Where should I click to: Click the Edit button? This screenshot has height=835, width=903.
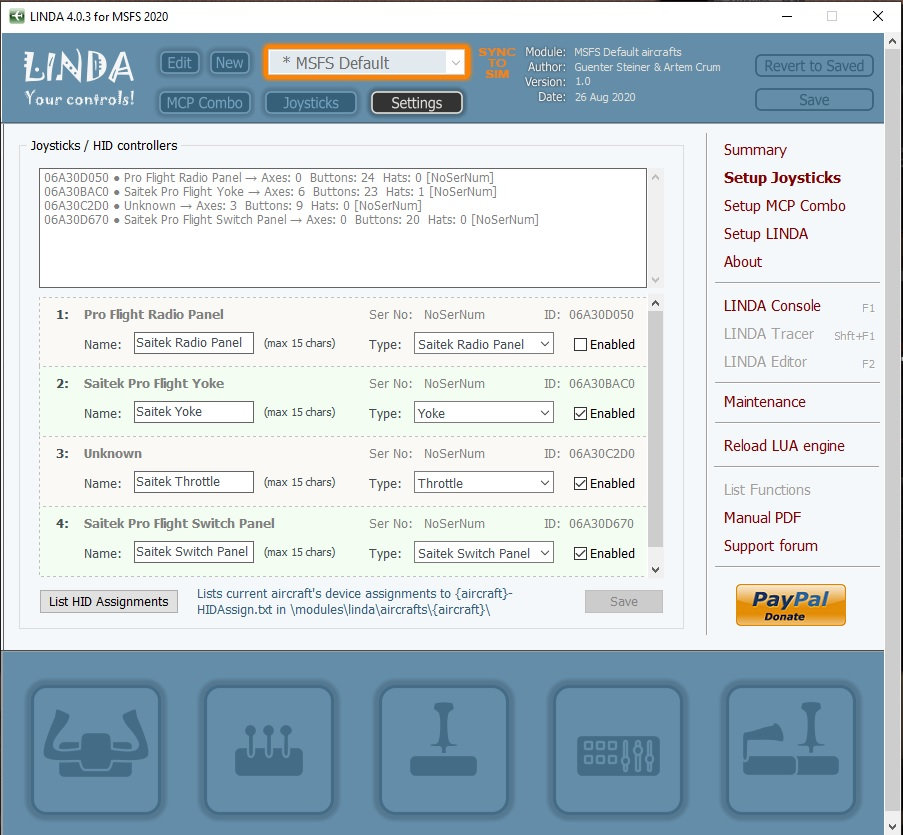click(180, 62)
